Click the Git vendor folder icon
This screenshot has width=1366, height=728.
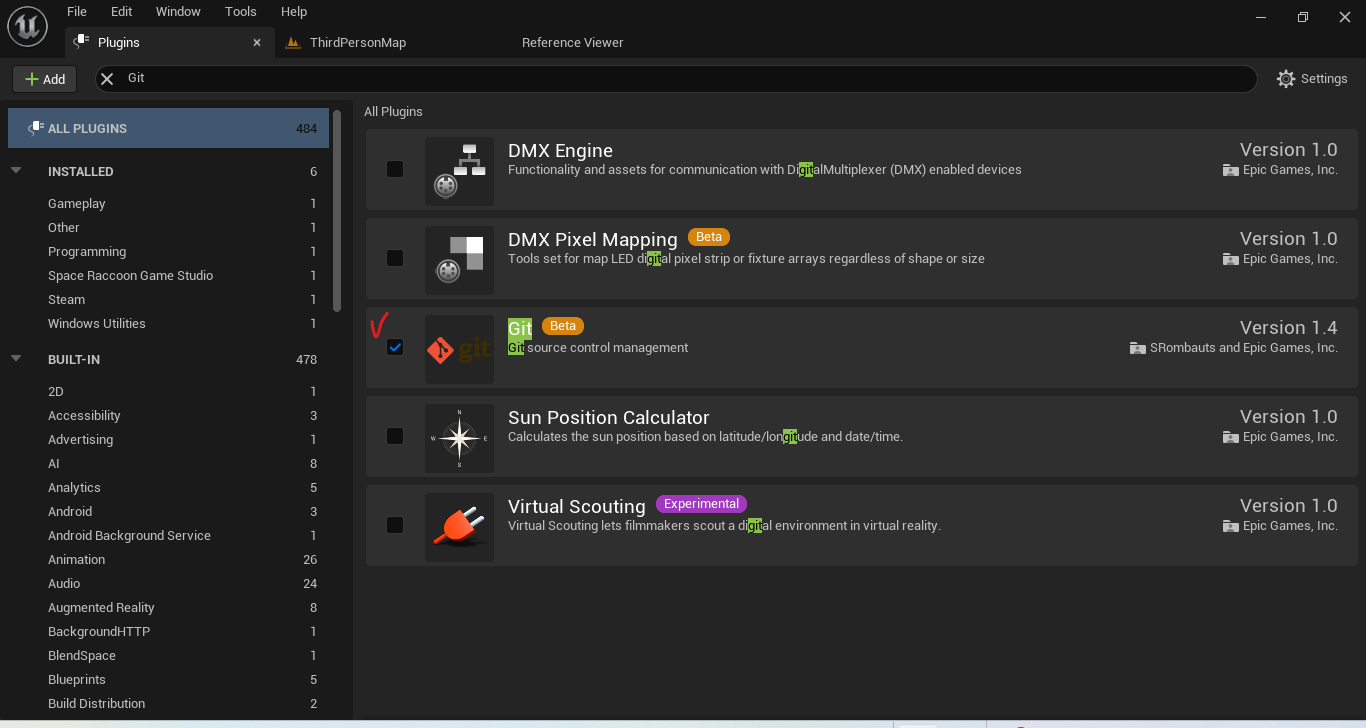tap(1137, 348)
